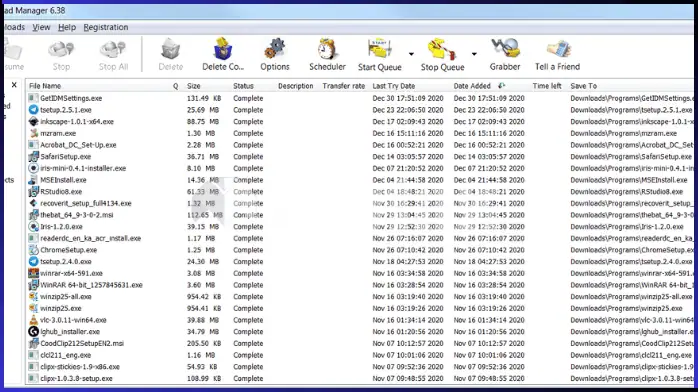
Task: Sort by File Name column header
Action: coord(45,86)
